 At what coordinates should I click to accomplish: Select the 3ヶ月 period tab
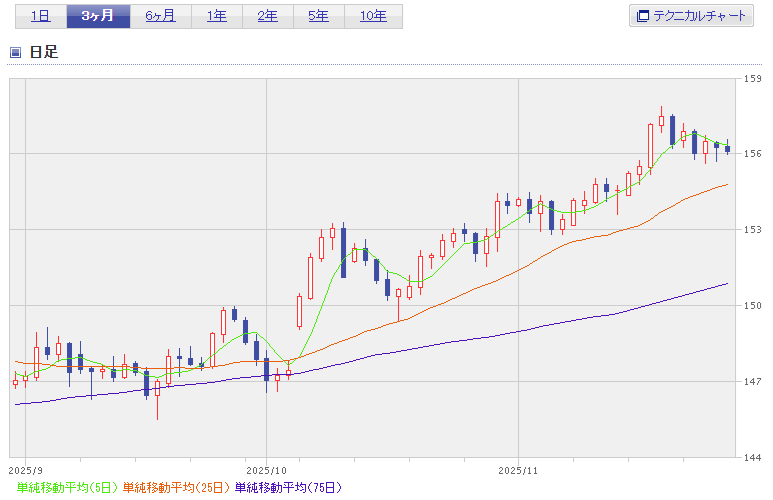point(98,16)
